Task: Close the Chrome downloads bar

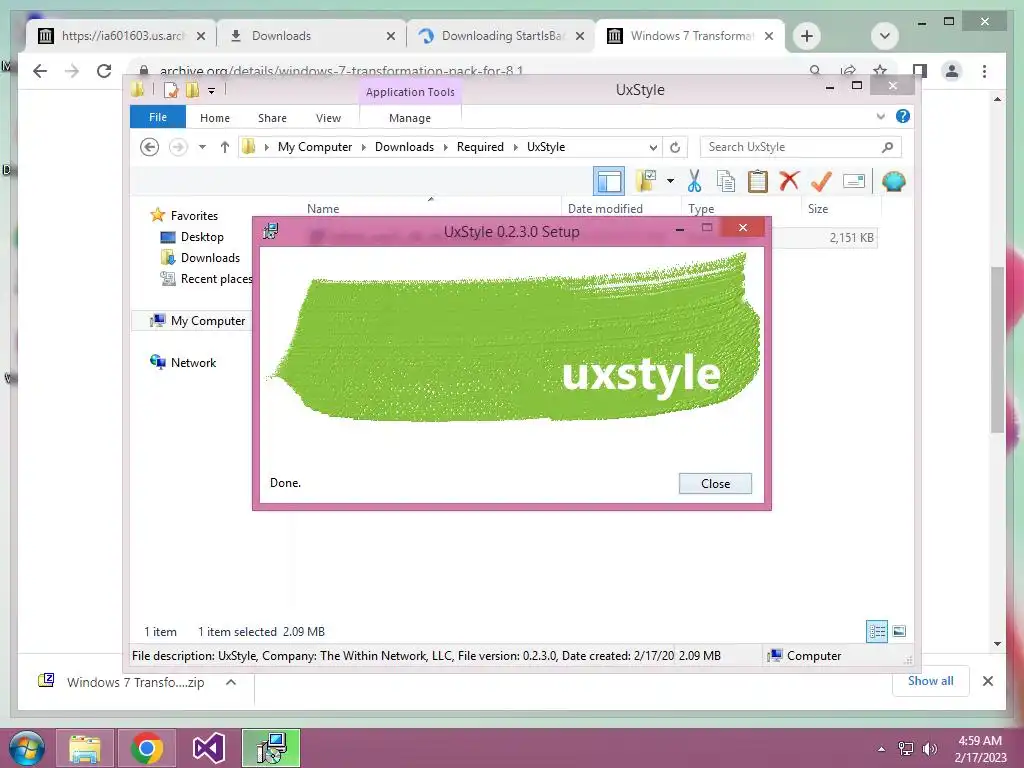Action: pos(987,681)
